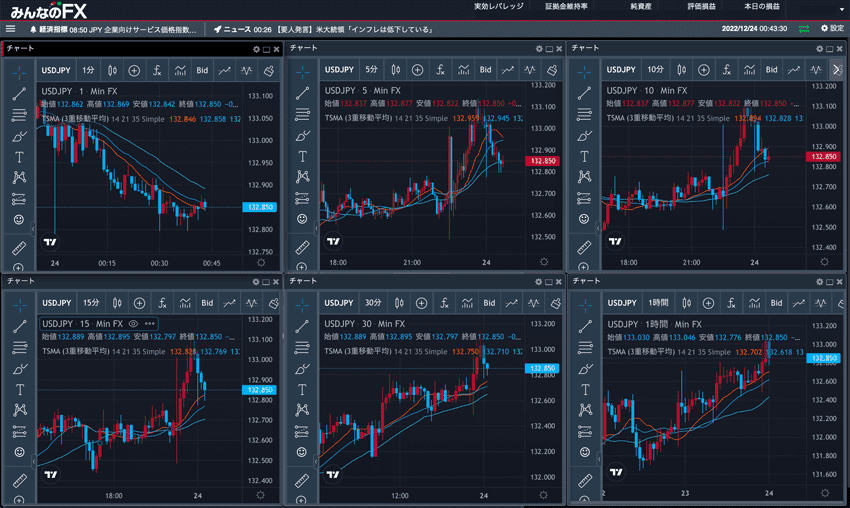The height and width of the screenshot is (508, 850).
Task: Open USDJPY symbol selector in the 1分 chart
Action: [x=56, y=70]
